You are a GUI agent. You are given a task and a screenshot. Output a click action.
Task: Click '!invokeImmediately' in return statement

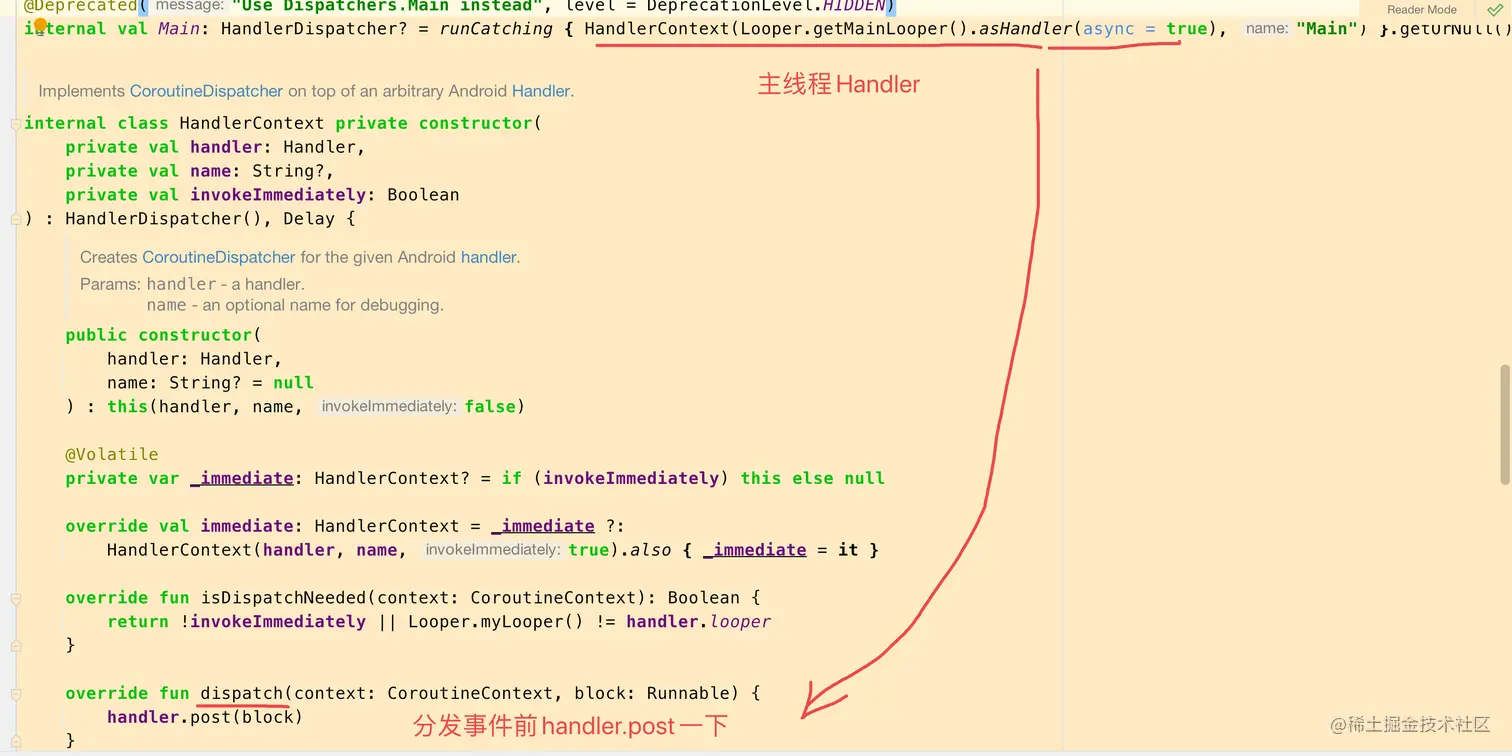click(273, 622)
